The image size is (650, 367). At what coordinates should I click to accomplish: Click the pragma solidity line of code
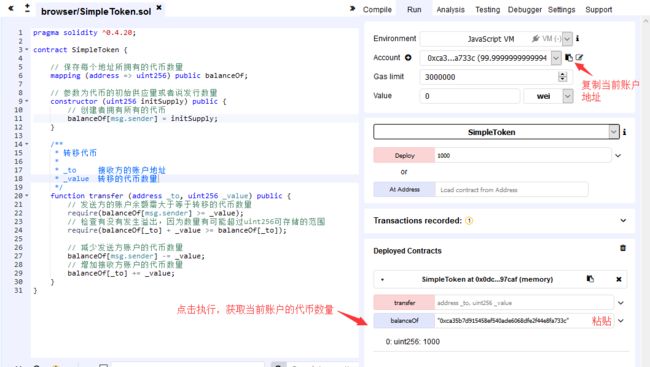(x=84, y=32)
